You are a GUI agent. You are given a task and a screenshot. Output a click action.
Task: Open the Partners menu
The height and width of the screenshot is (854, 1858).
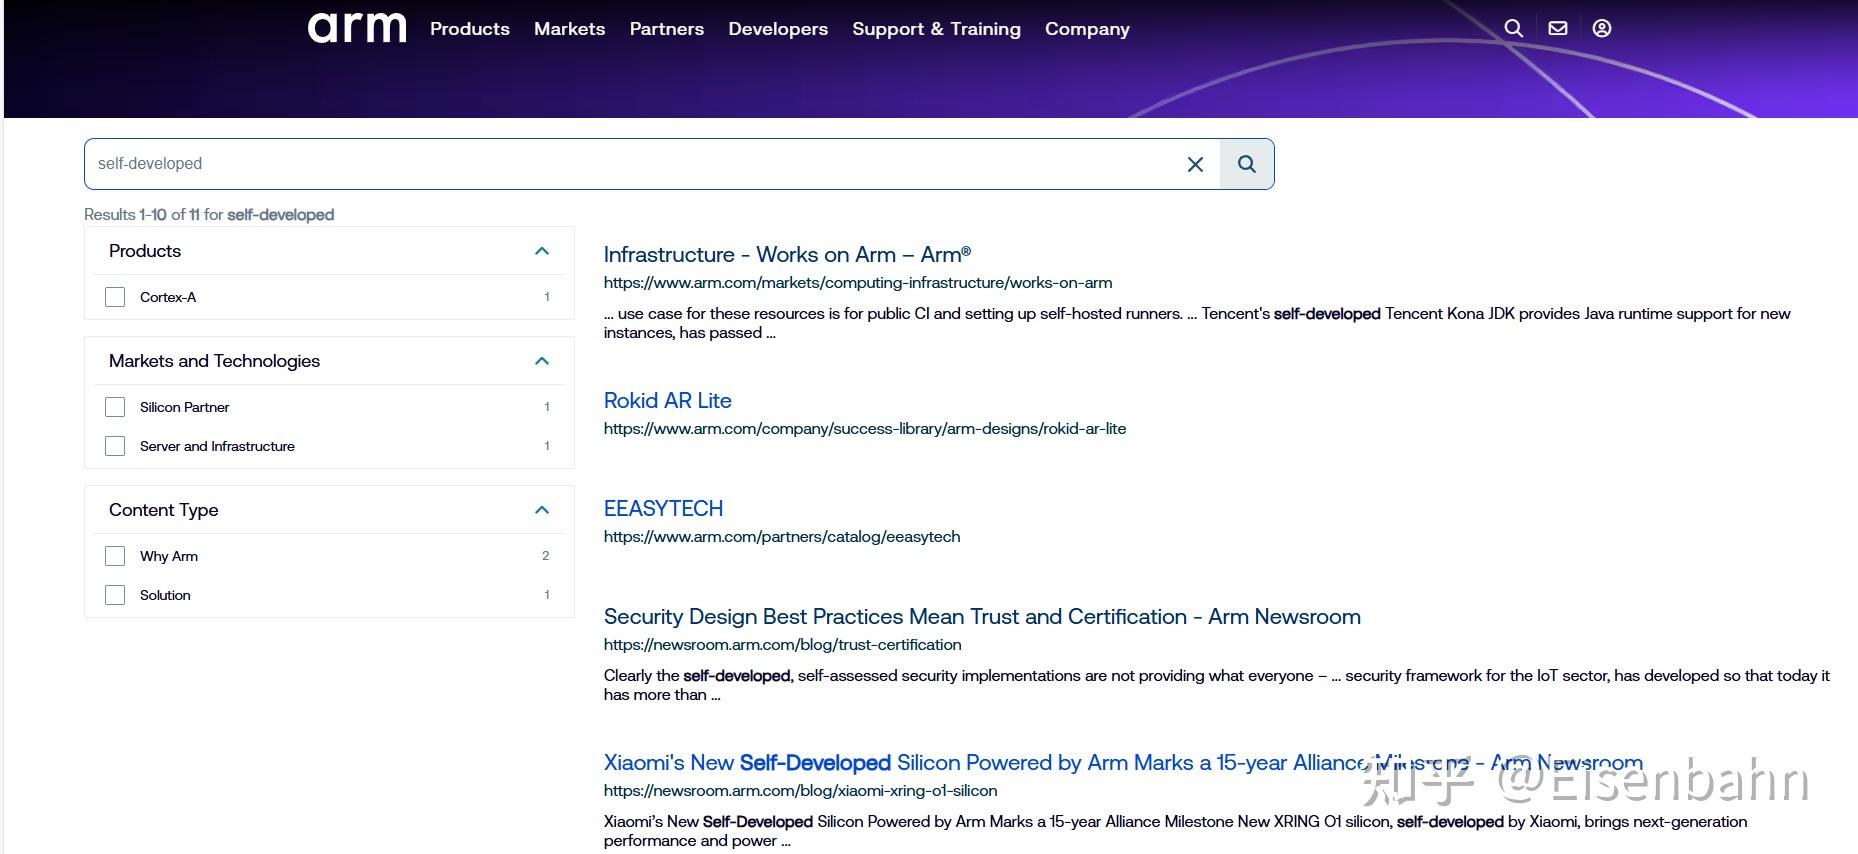667,29
